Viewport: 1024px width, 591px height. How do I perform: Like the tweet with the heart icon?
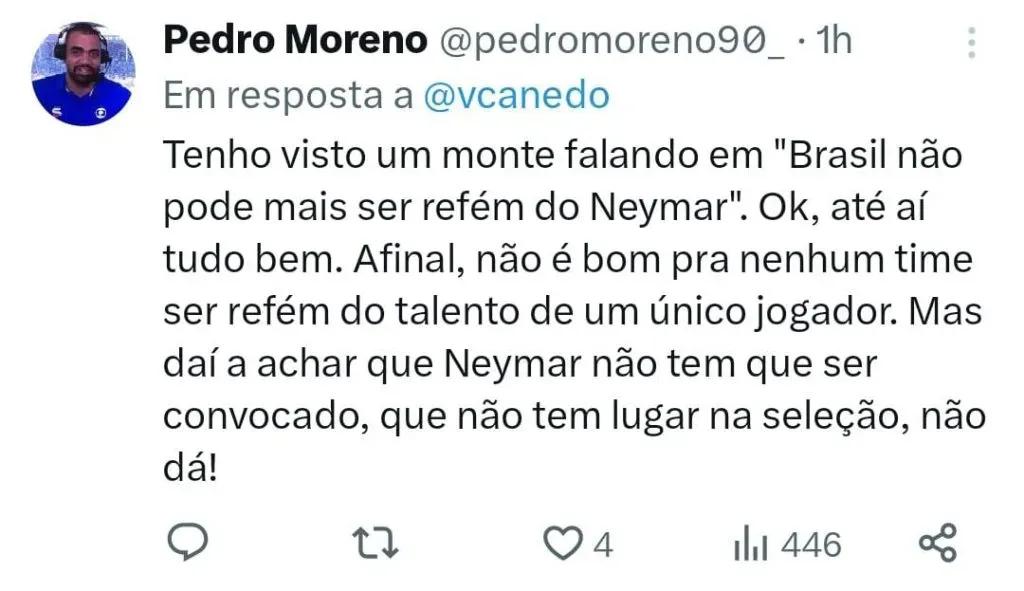tap(562, 544)
